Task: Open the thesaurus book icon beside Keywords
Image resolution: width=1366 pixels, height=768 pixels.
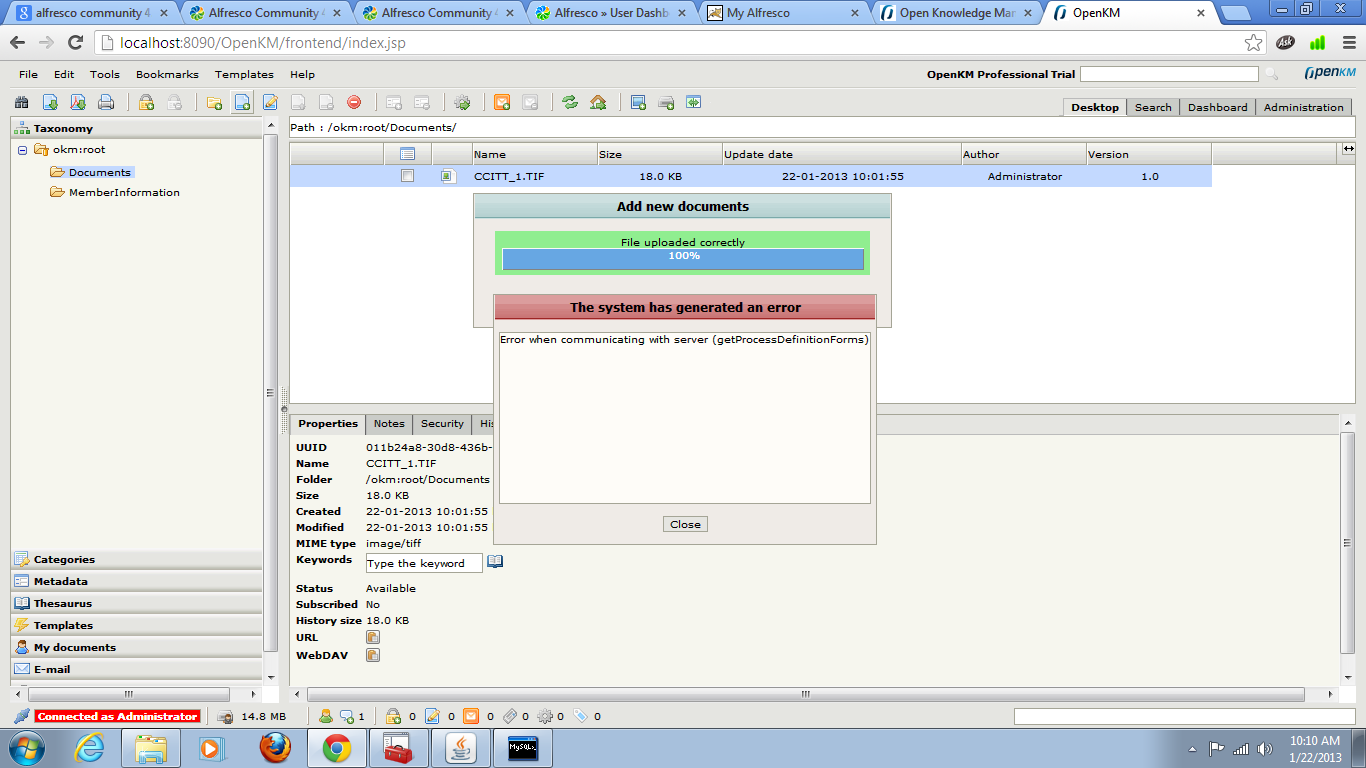Action: pos(495,562)
